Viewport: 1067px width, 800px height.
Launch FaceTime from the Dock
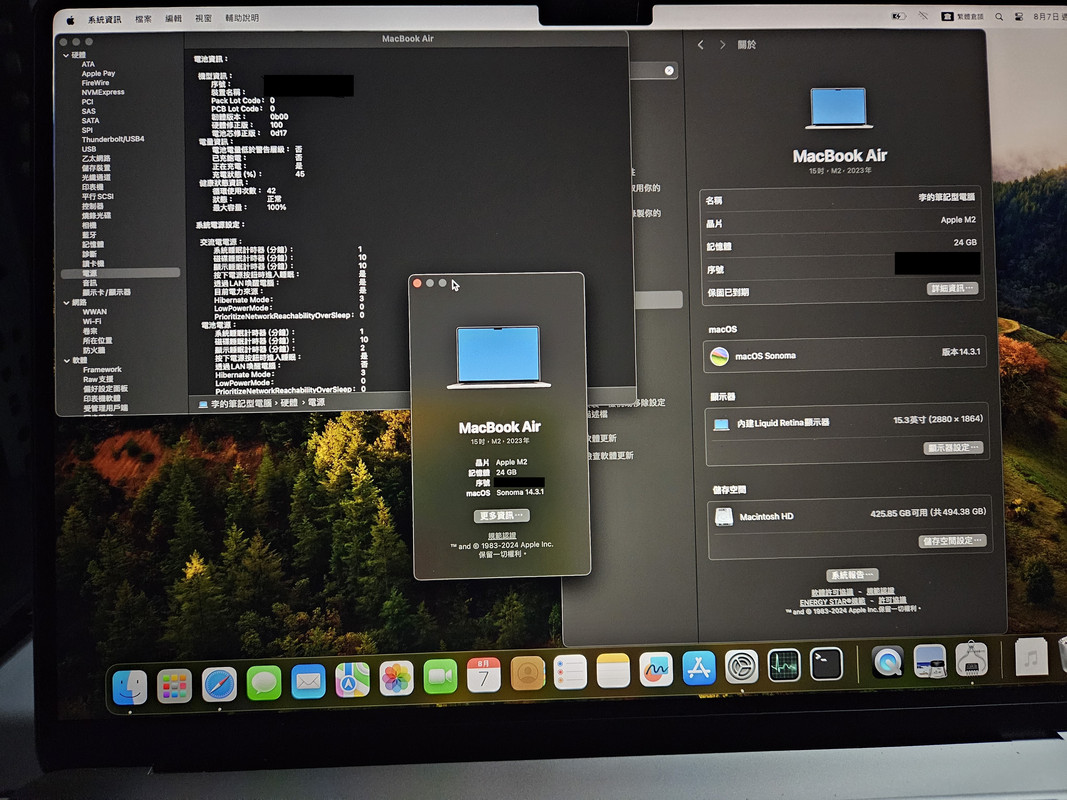coord(440,678)
